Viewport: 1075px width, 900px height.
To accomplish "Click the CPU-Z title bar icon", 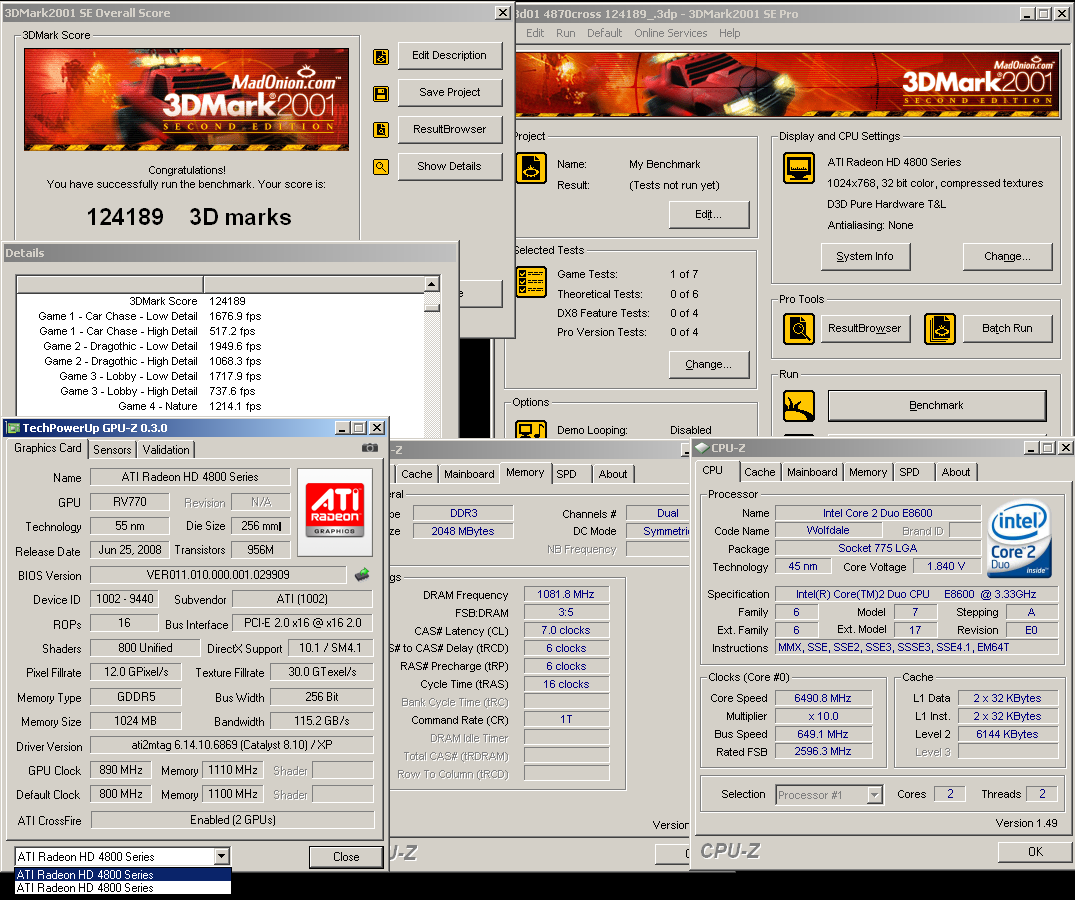I will (x=702, y=448).
